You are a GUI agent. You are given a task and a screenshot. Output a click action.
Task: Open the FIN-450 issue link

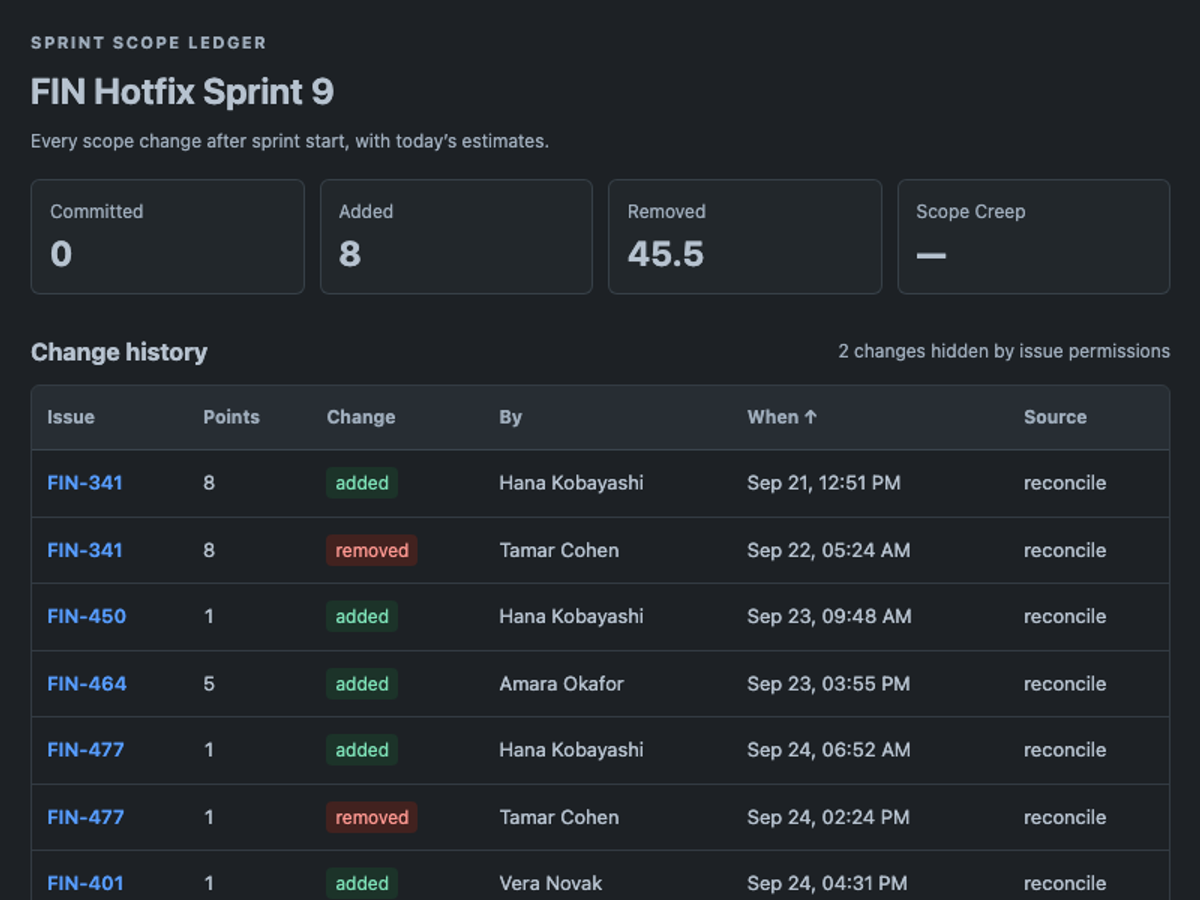pos(87,616)
